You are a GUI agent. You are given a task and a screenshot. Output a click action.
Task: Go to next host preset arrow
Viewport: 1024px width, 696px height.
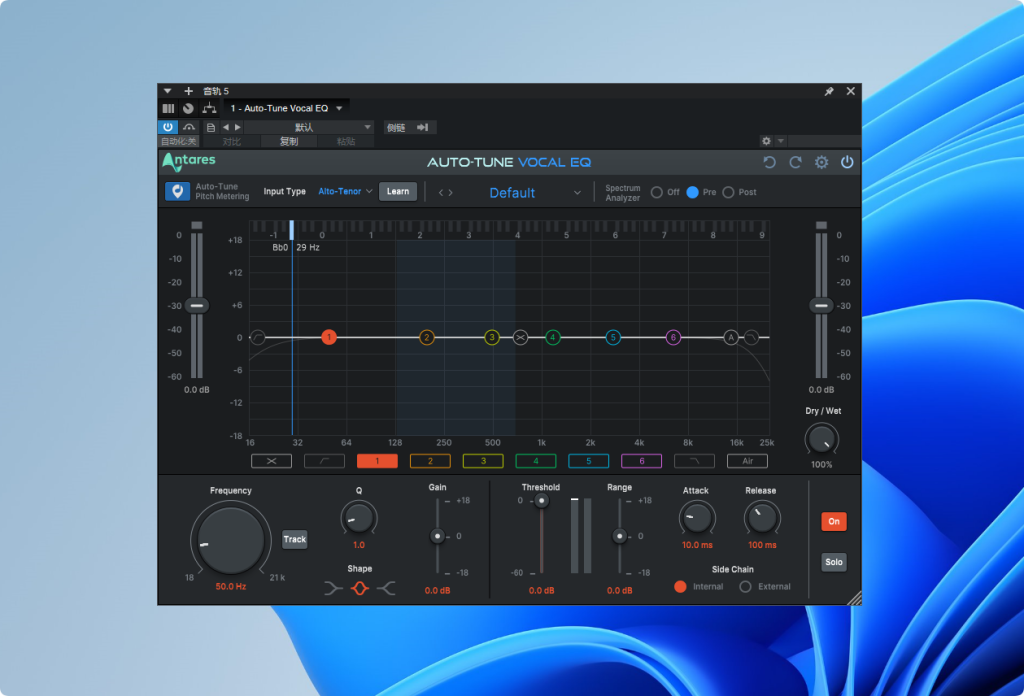coord(238,127)
